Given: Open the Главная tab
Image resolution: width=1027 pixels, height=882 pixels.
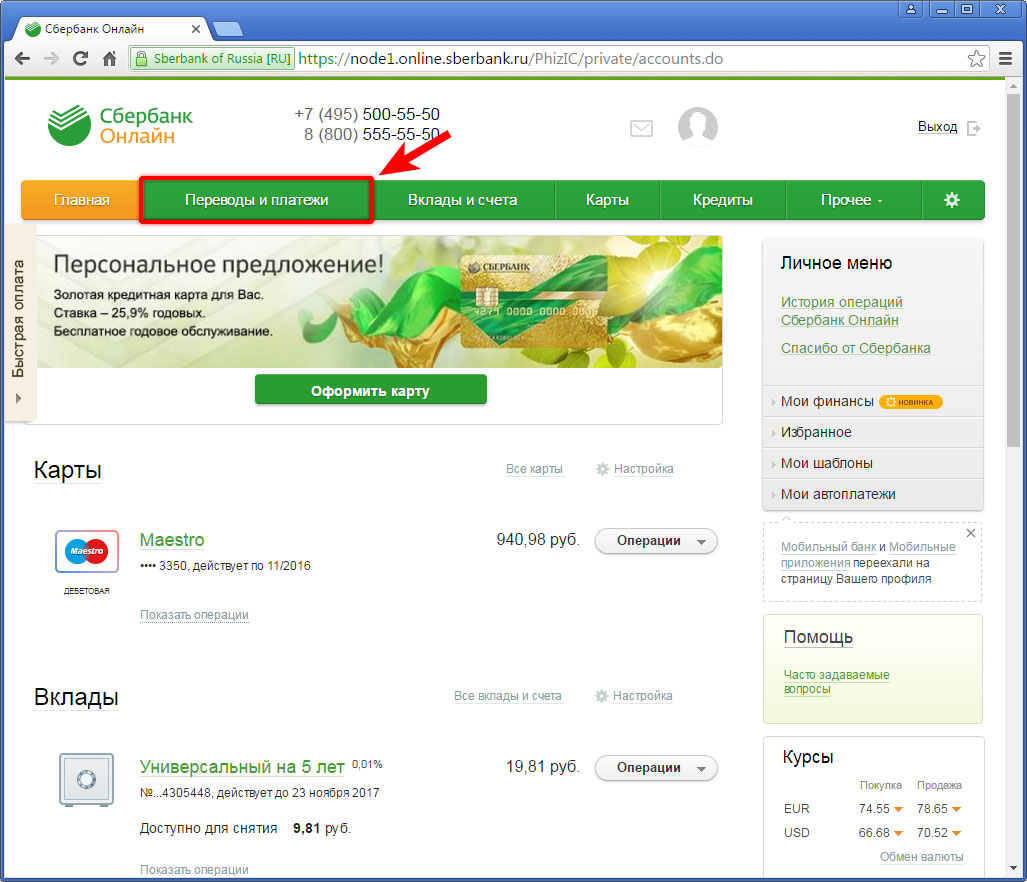Looking at the screenshot, I should pyautogui.click(x=81, y=200).
